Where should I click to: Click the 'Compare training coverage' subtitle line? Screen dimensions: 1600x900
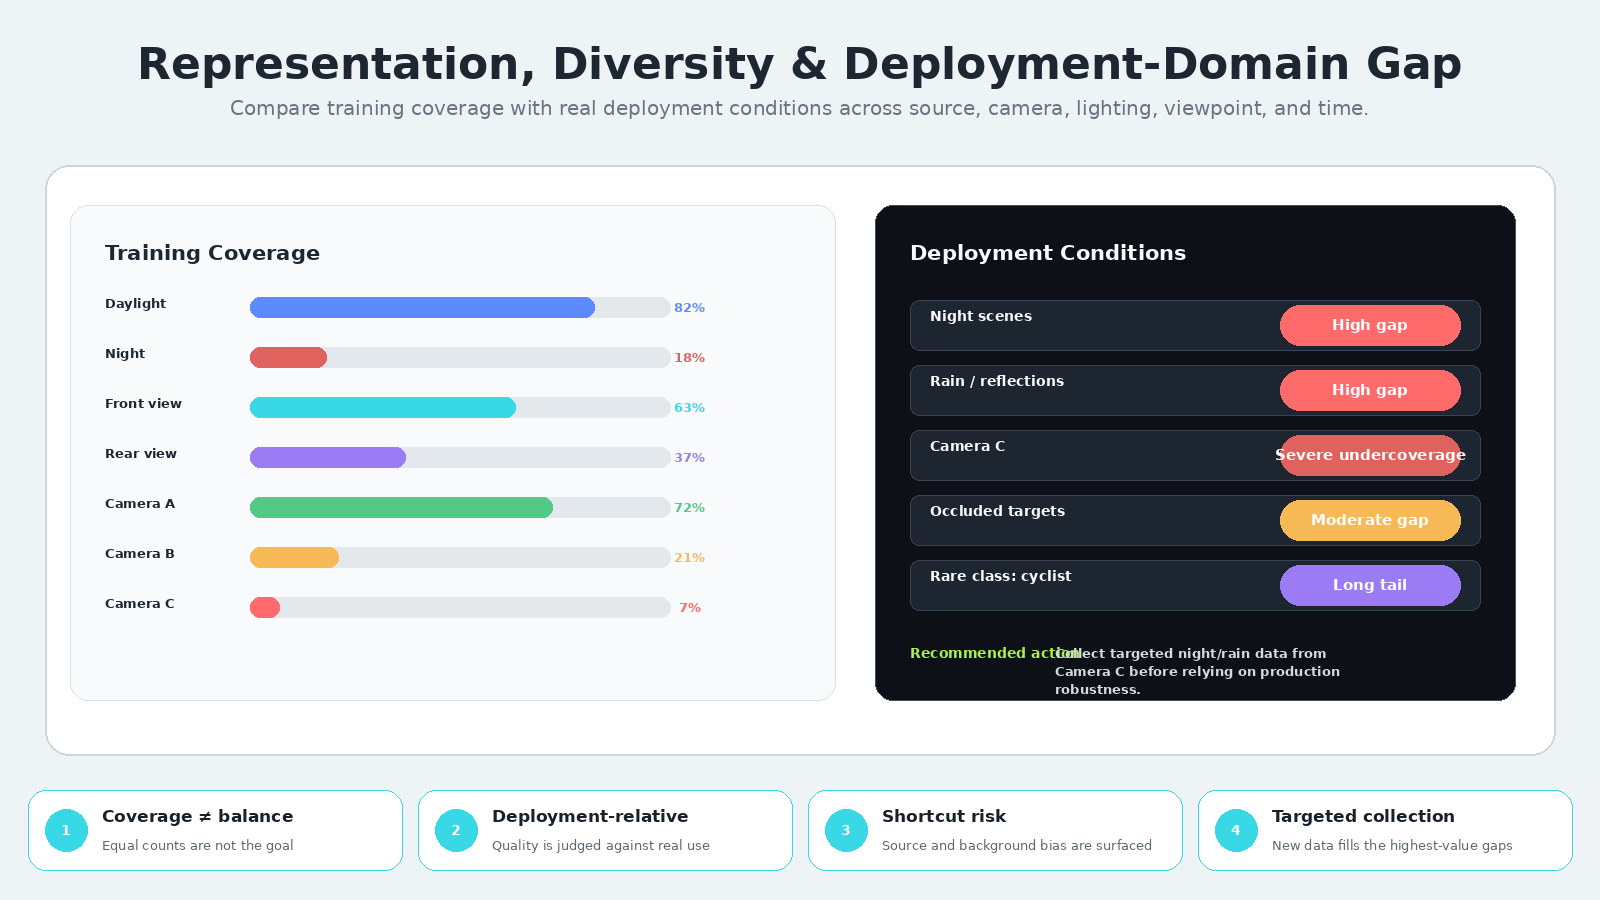800,108
